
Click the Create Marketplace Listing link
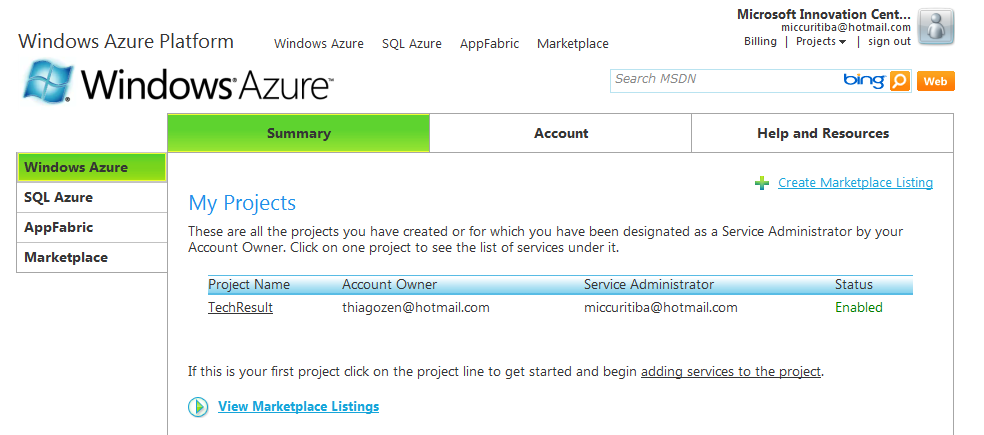[855, 183]
